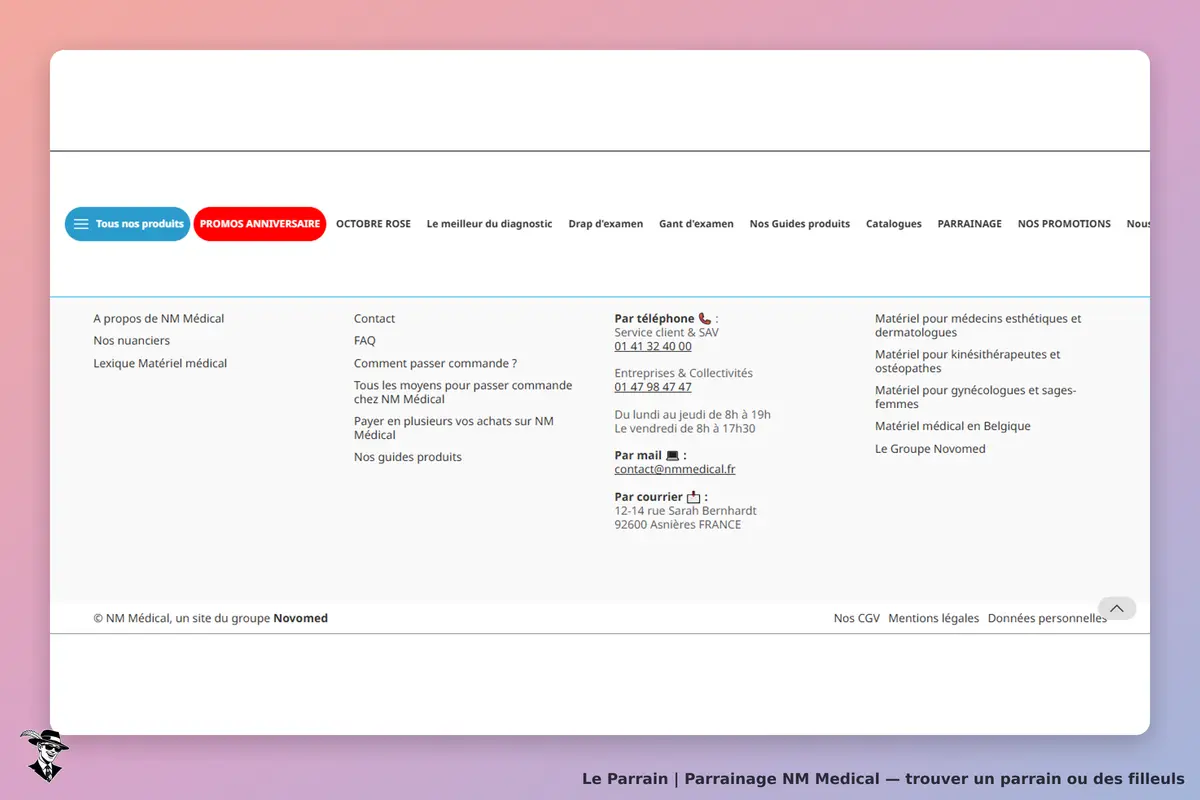The height and width of the screenshot is (800, 1200).
Task: Click the Par courrier heading text
Action: click(649, 497)
